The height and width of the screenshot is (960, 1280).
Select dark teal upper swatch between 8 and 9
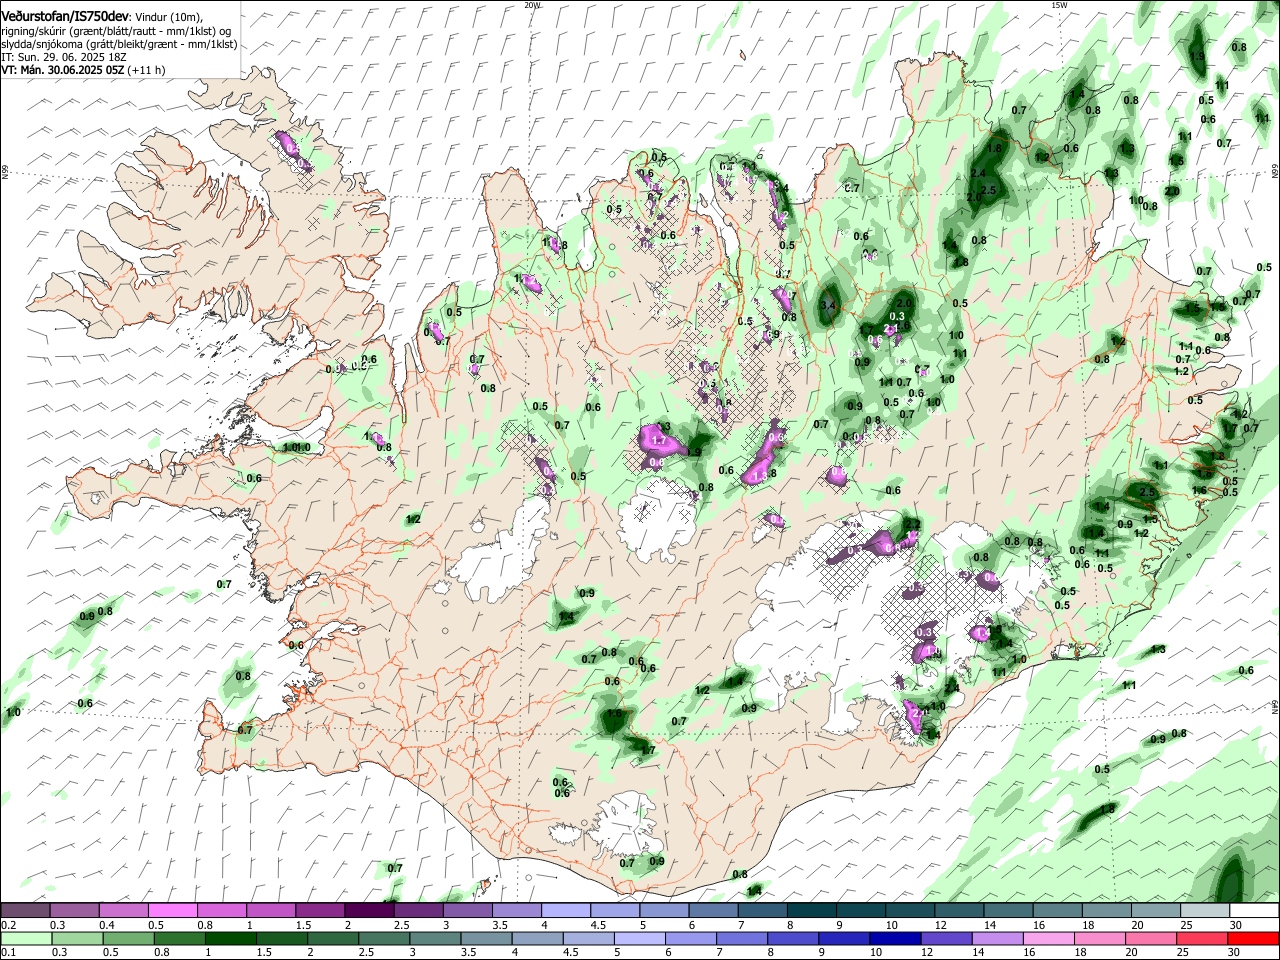811,910
